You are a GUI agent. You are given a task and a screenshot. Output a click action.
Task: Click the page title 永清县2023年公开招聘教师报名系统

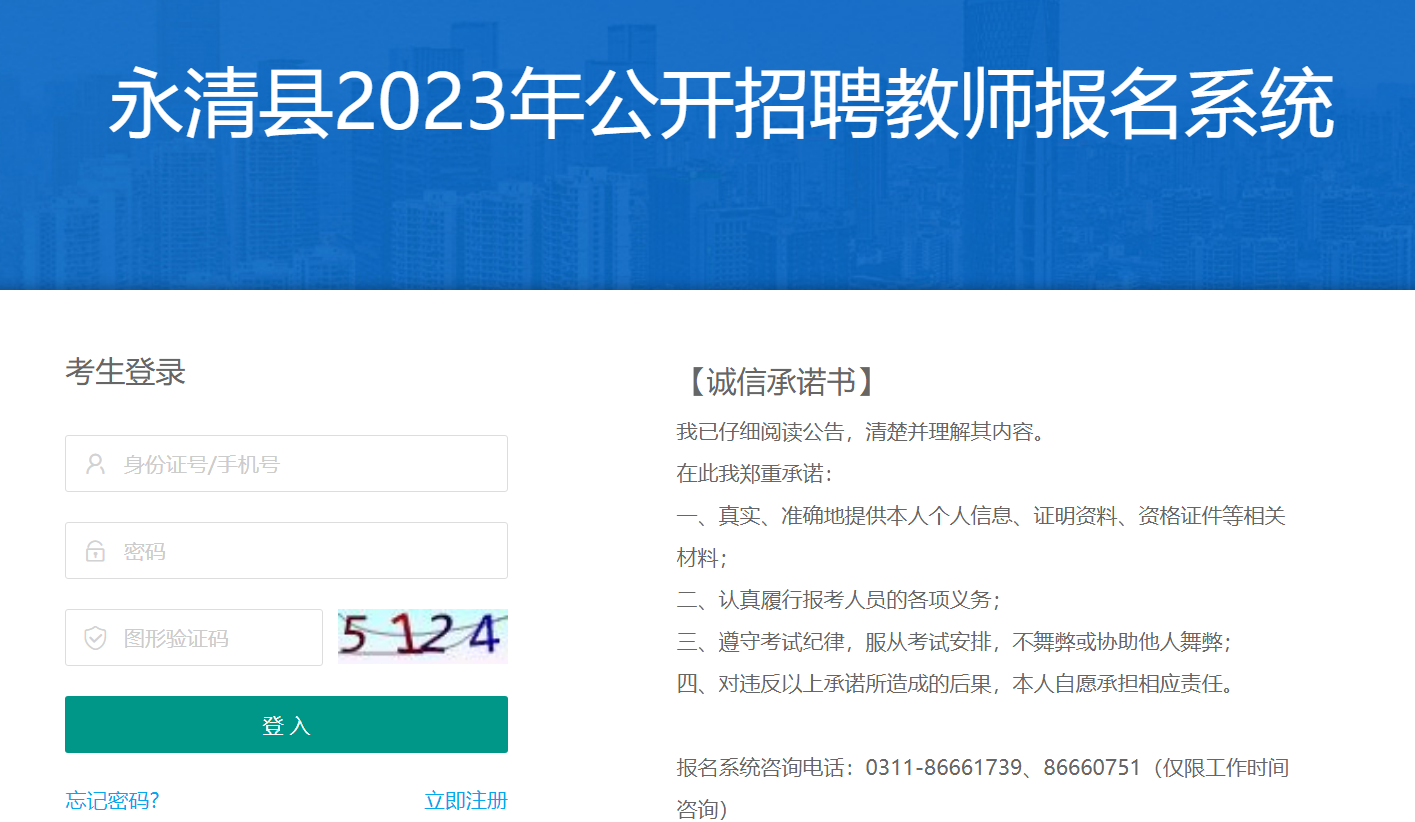click(x=721, y=104)
